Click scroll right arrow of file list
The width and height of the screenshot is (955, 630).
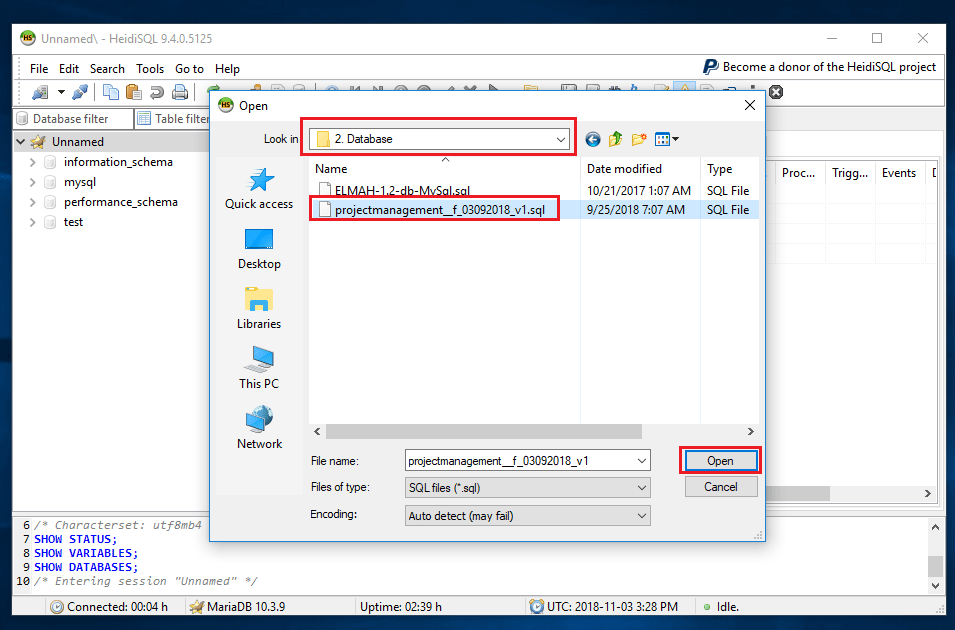pos(750,431)
